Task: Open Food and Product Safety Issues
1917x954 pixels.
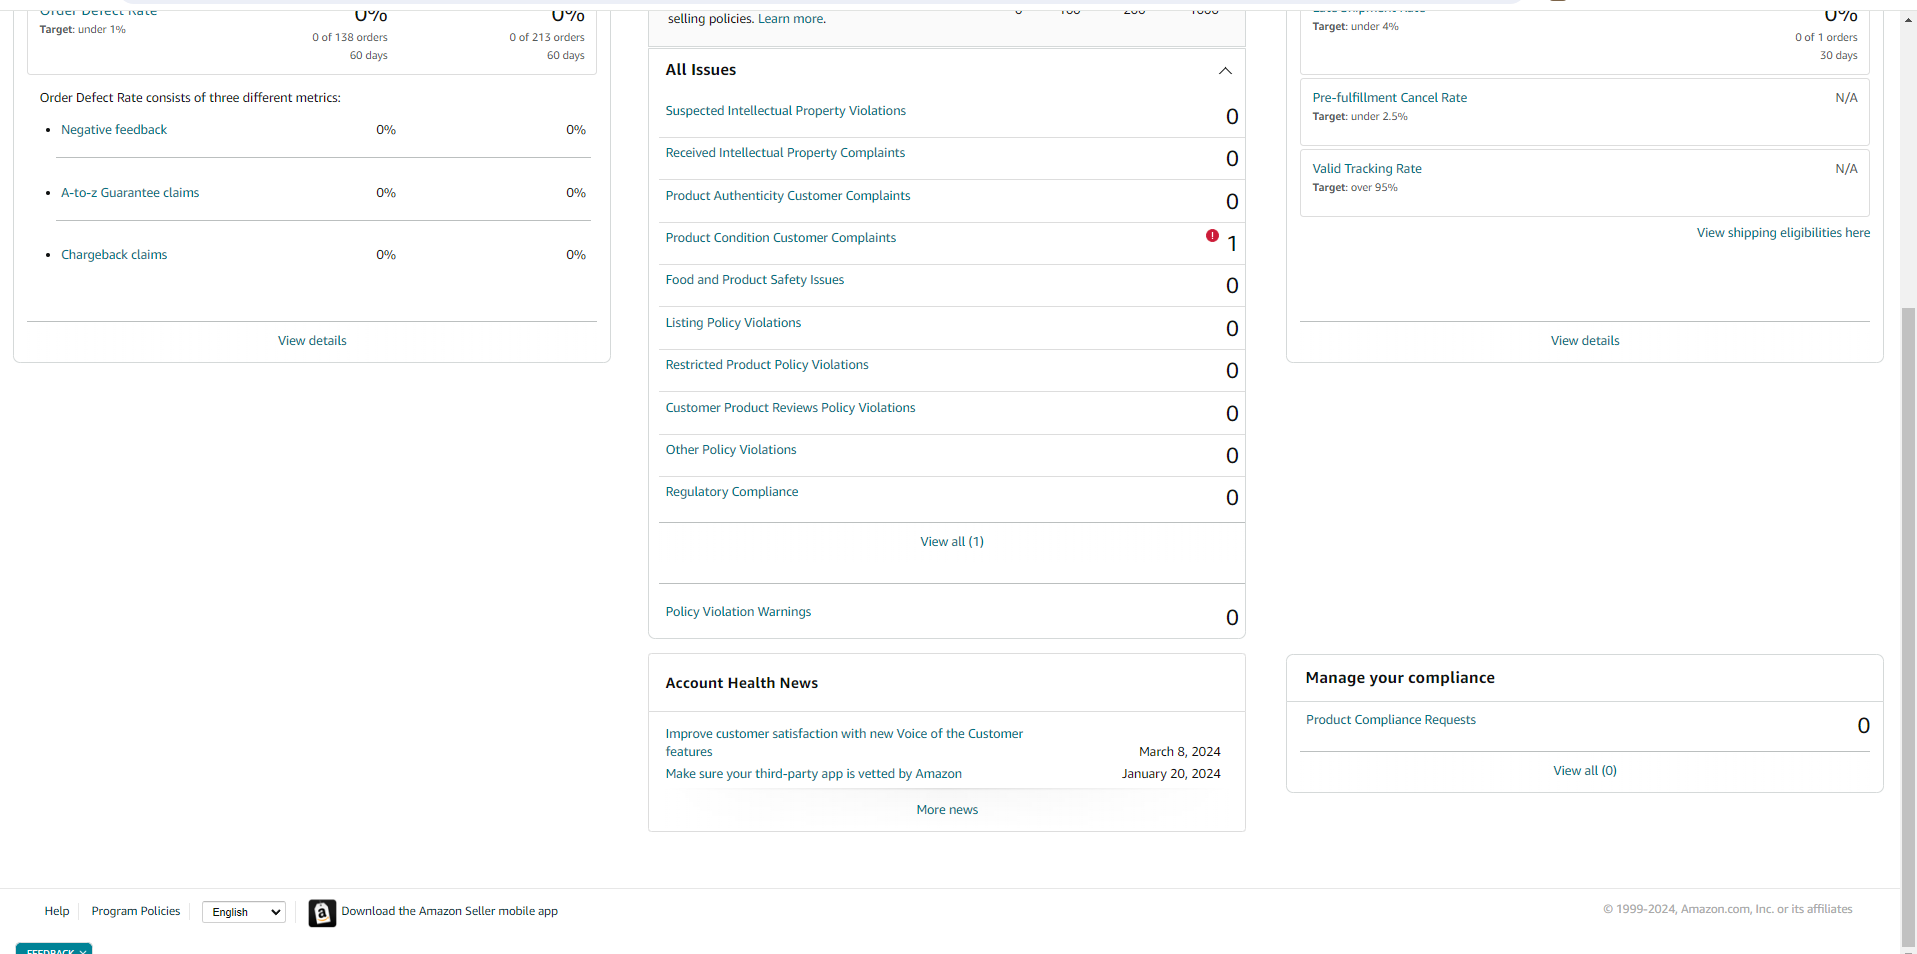Action: (x=755, y=280)
